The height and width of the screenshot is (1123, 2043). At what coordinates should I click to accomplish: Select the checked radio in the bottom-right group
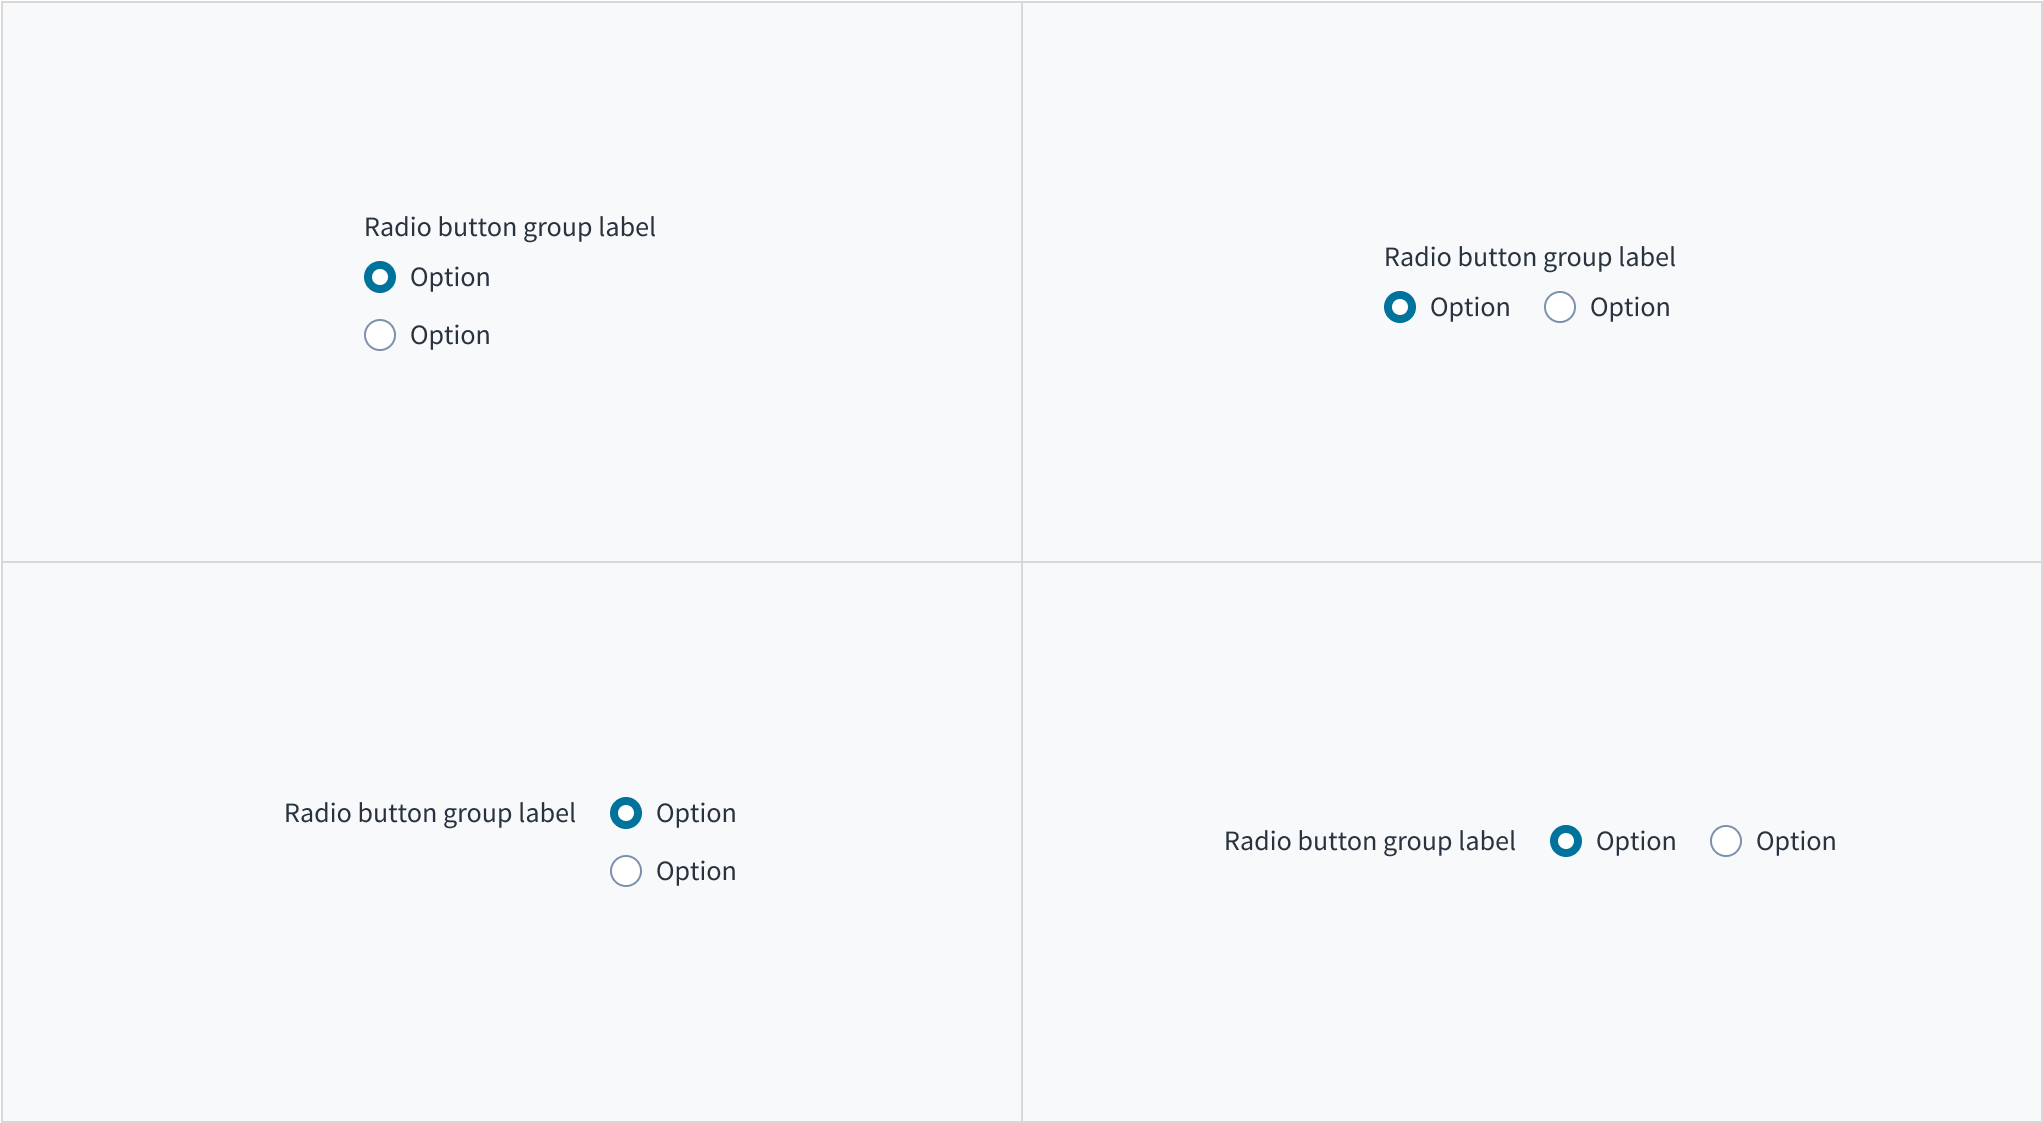coord(1566,841)
